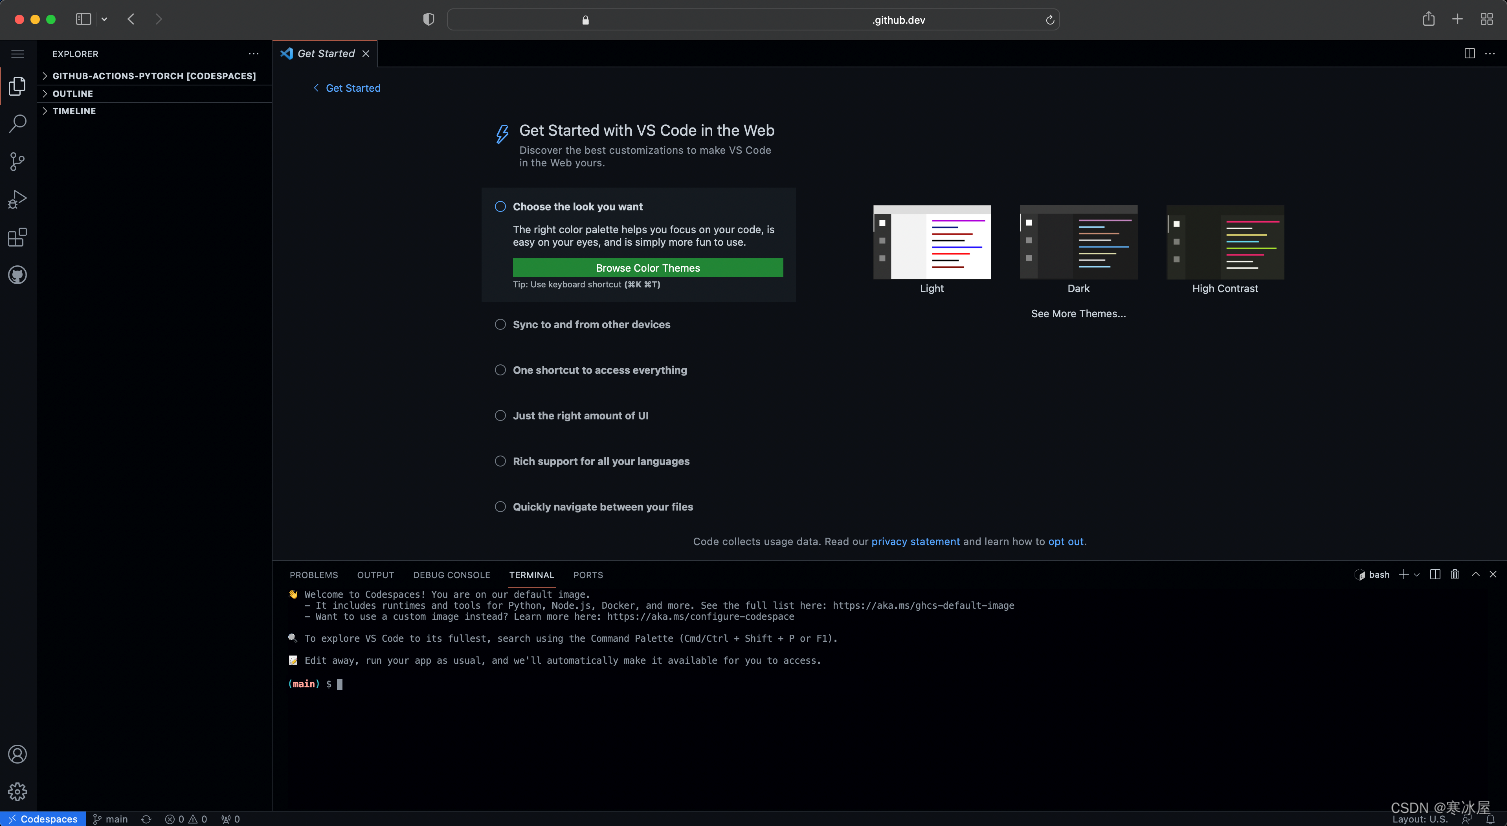This screenshot has width=1507, height=826.
Task: Open the hamburger application menu
Action: [x=17, y=54]
